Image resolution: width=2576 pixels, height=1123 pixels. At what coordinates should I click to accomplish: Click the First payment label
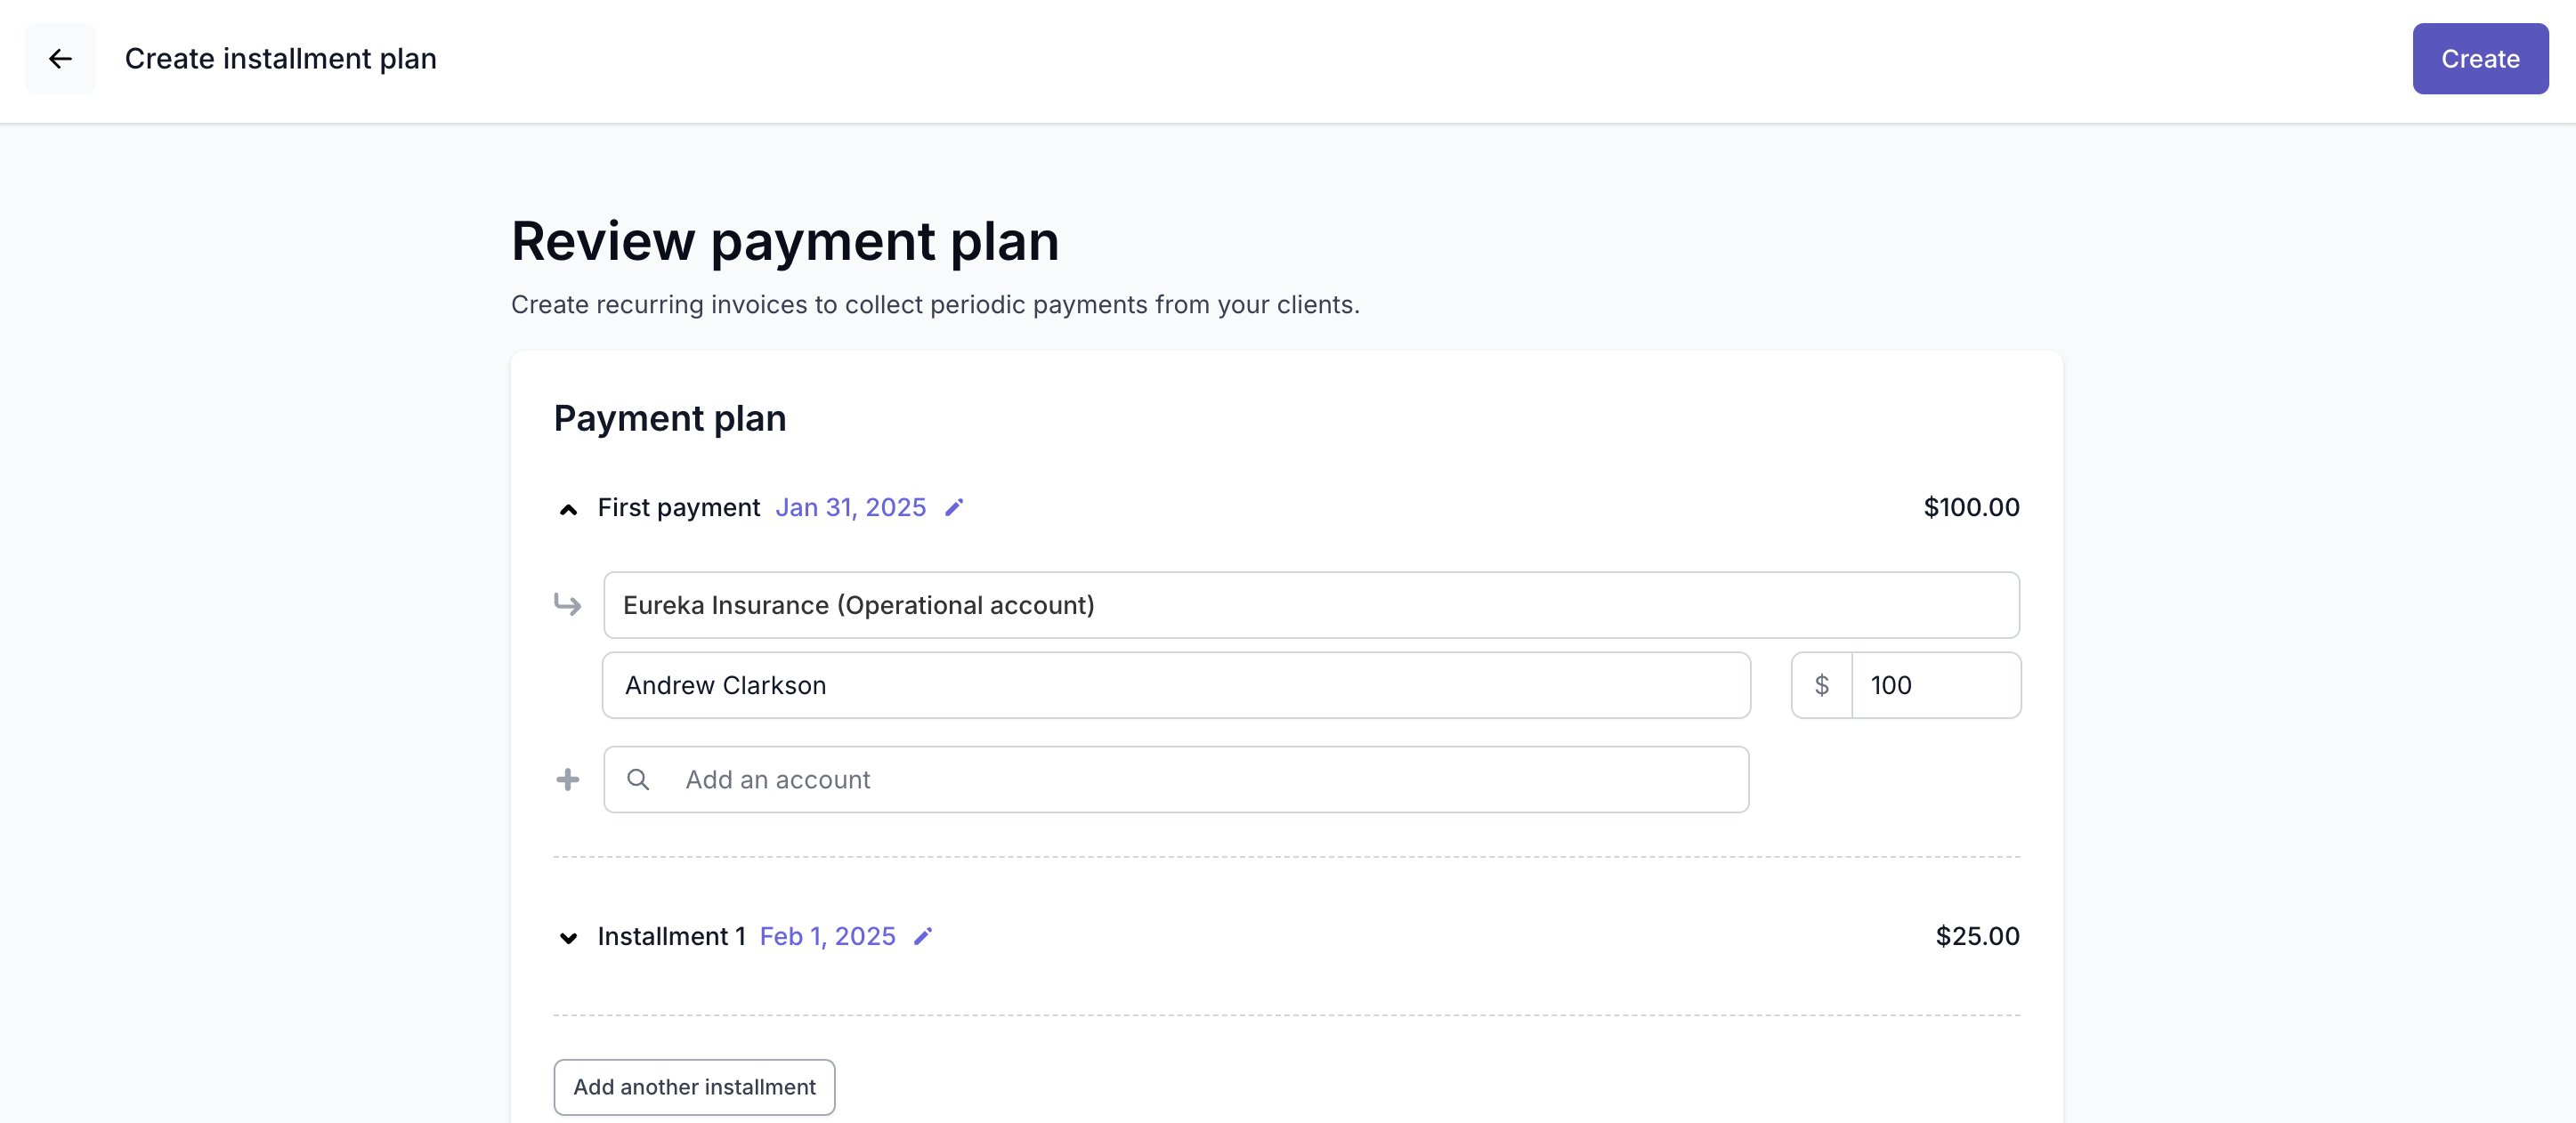pos(679,508)
